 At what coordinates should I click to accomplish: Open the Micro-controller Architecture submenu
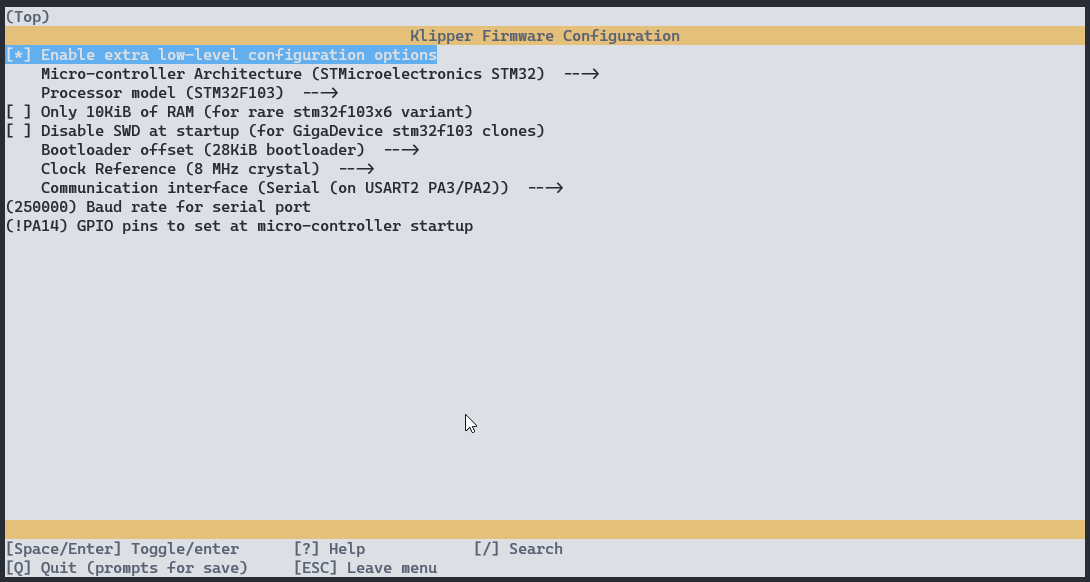(x=300, y=73)
